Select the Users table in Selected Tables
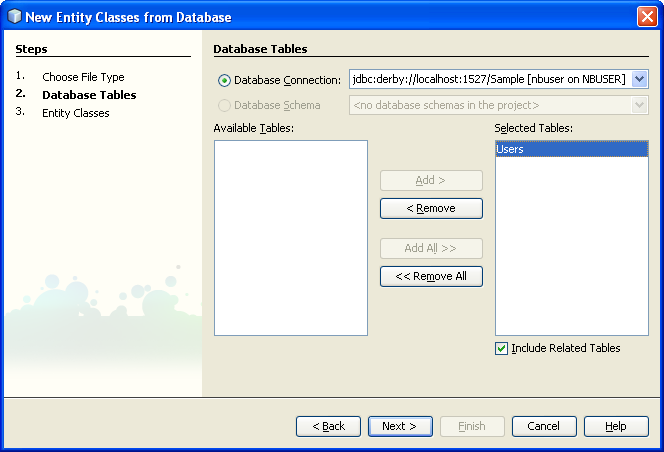The image size is (664, 452). pos(571,149)
